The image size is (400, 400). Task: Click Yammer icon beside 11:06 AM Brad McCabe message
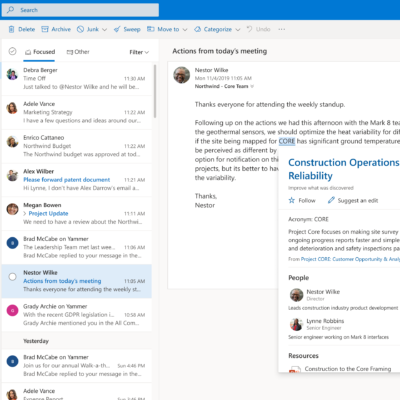[x=12, y=243]
